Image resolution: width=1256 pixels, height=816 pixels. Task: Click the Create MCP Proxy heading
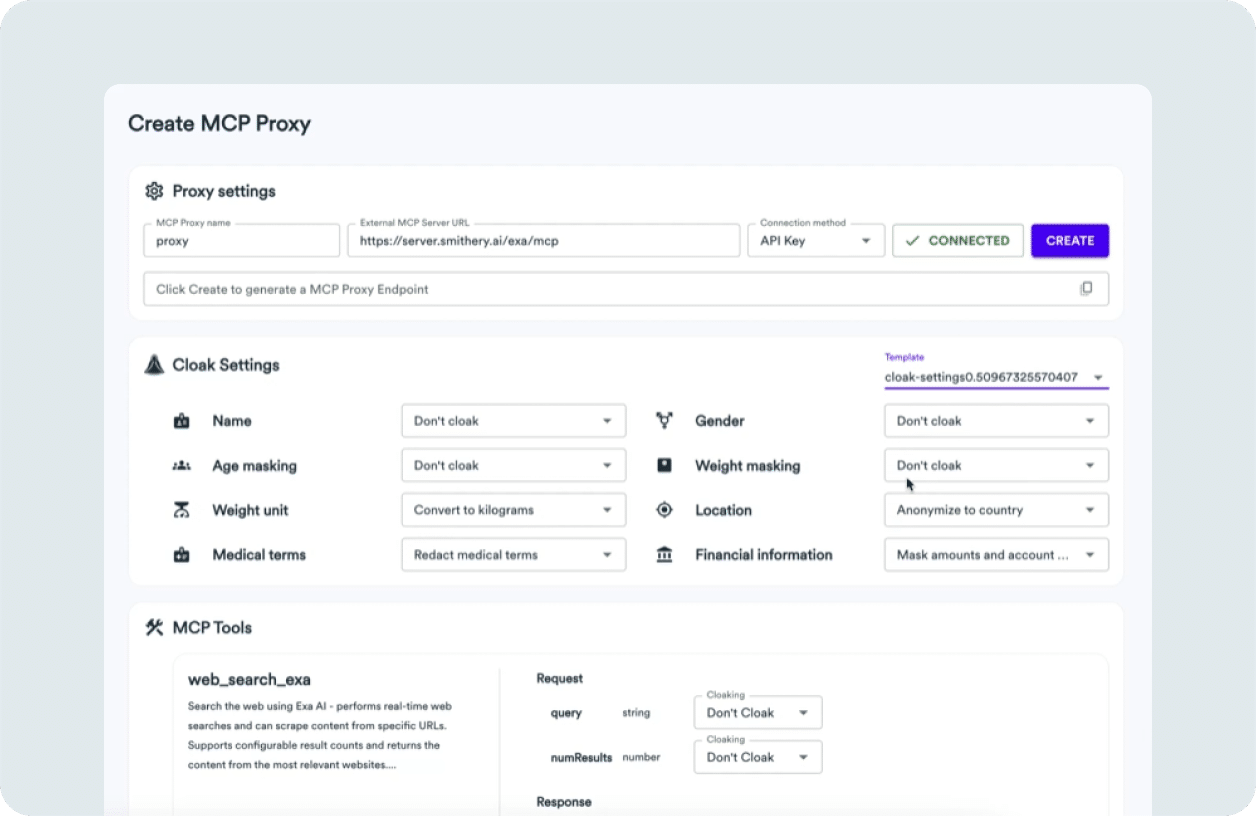coord(219,124)
